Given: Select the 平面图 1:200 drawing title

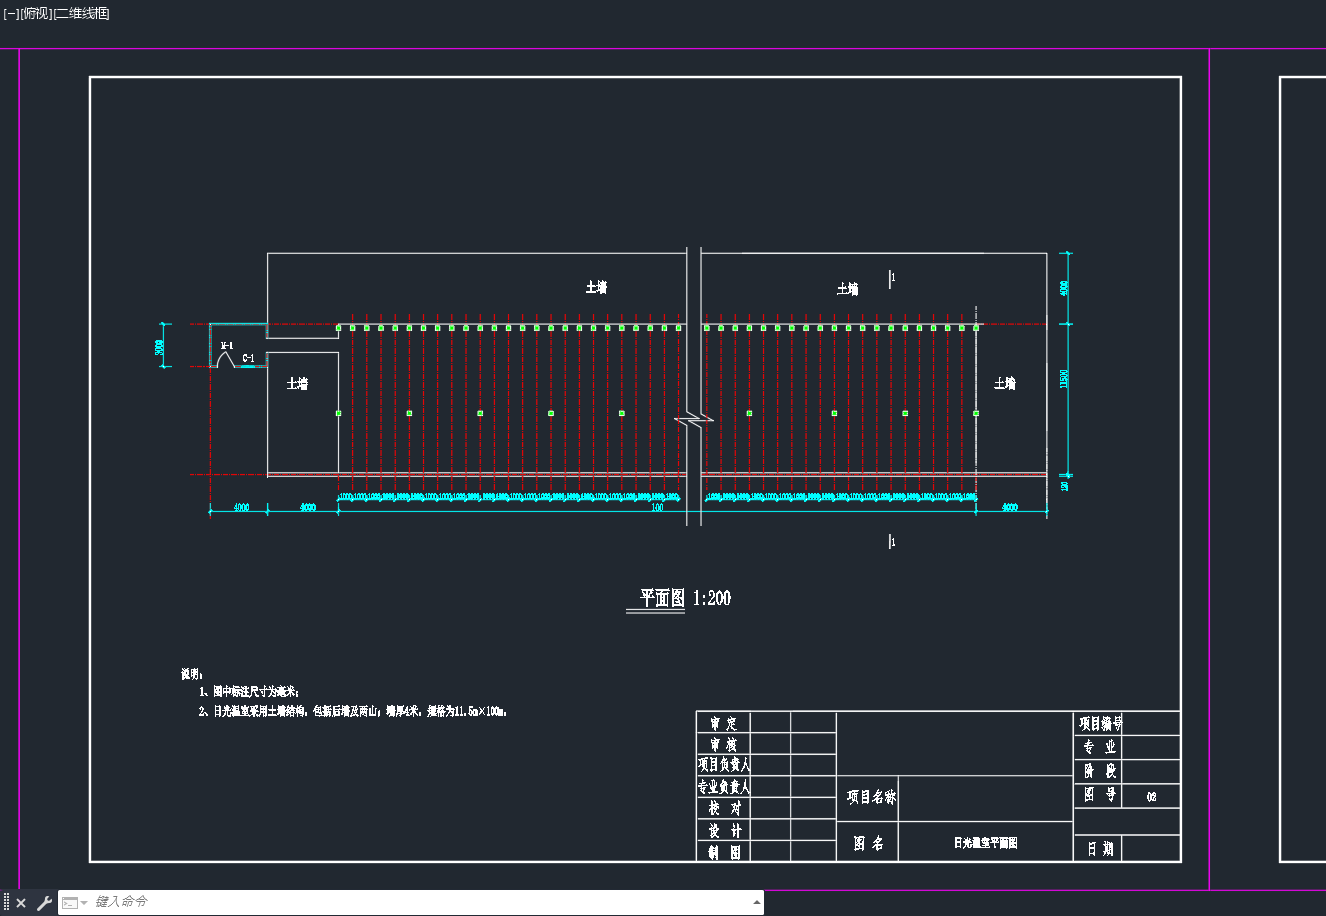Looking at the screenshot, I should click(x=685, y=598).
